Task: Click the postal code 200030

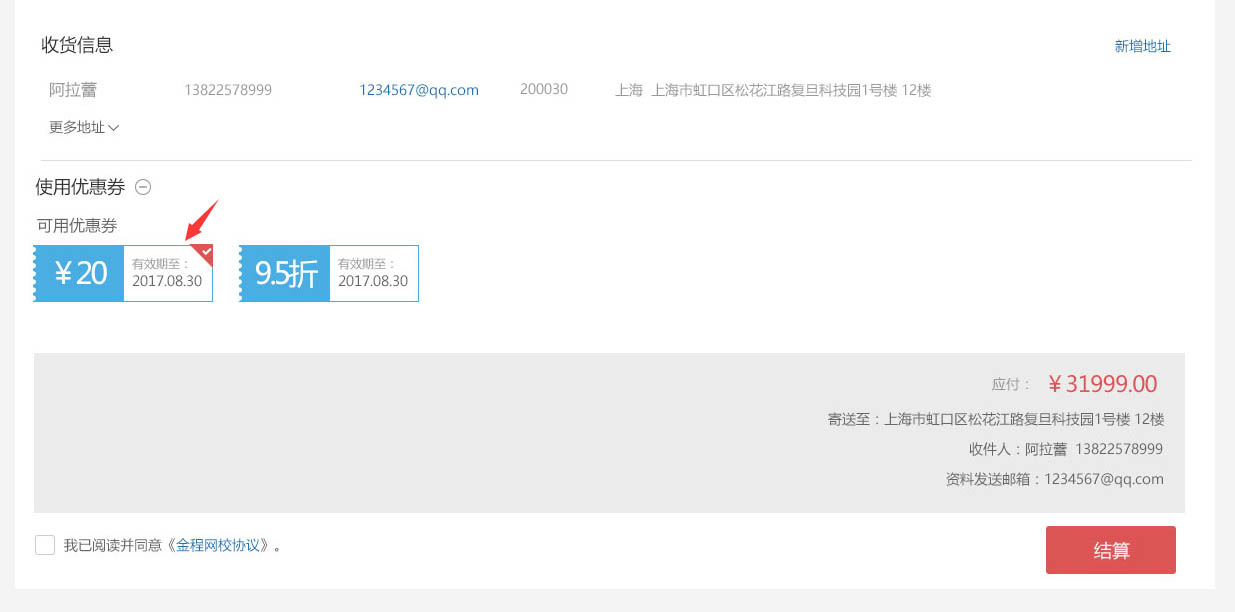Action: [544, 90]
